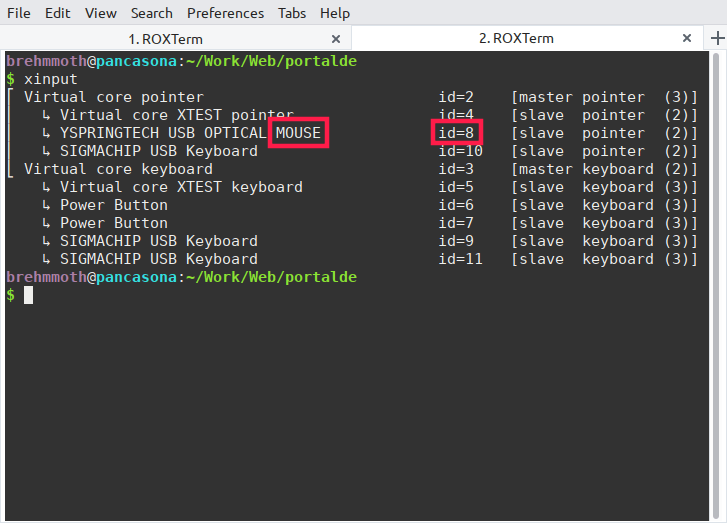Click the YSPRINGTECH USB OPTICAL MOUSE text
This screenshot has height=523, width=727.
point(190,133)
